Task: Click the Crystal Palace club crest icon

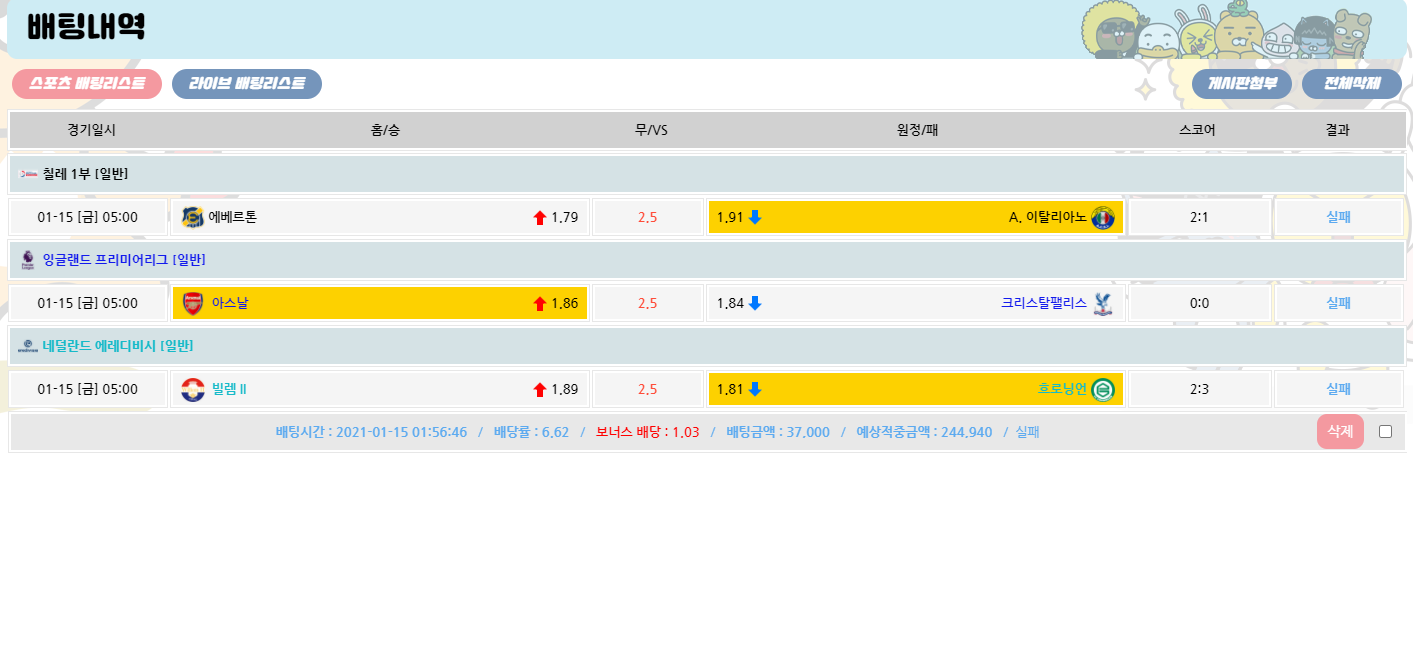Action: coord(1102,303)
